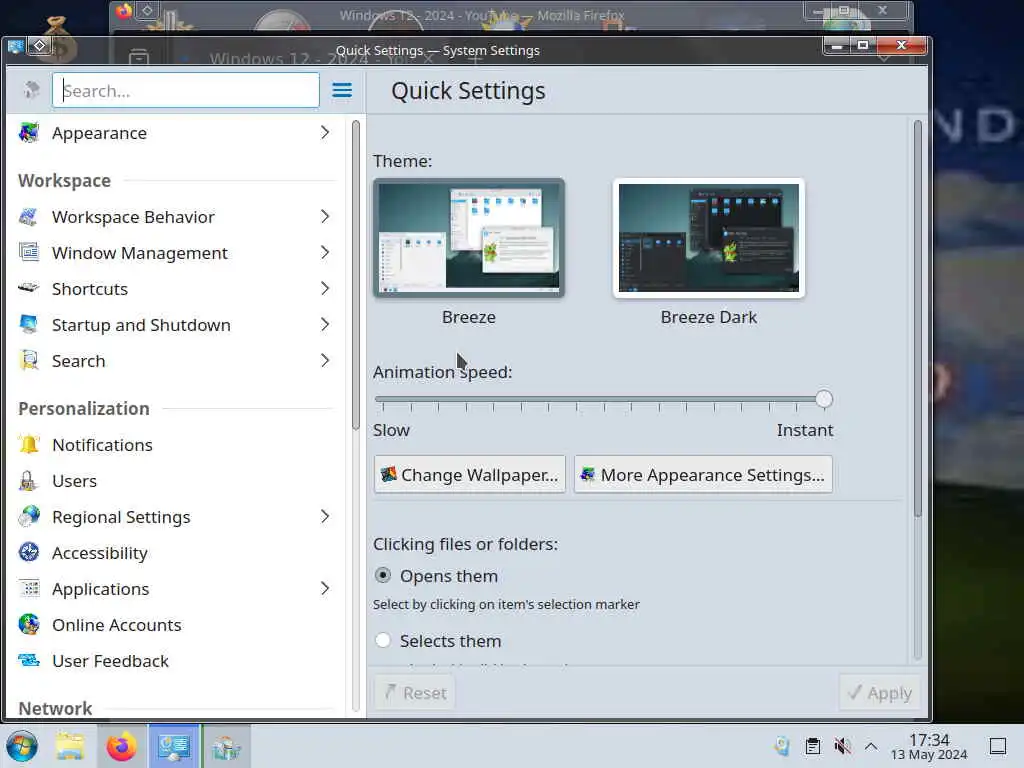Expand Startup and Shutdown chevron
Viewport: 1024px width, 768px height.
click(325, 325)
